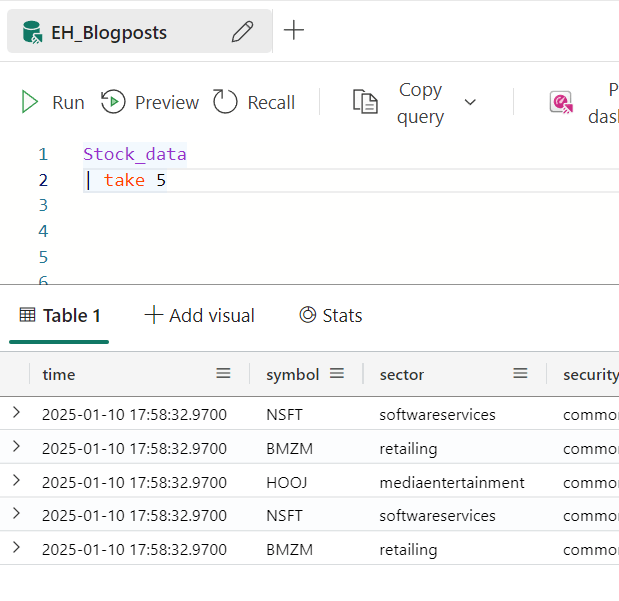Click the Recall icon
Viewport: 619px width, 601px height.
pos(226,102)
